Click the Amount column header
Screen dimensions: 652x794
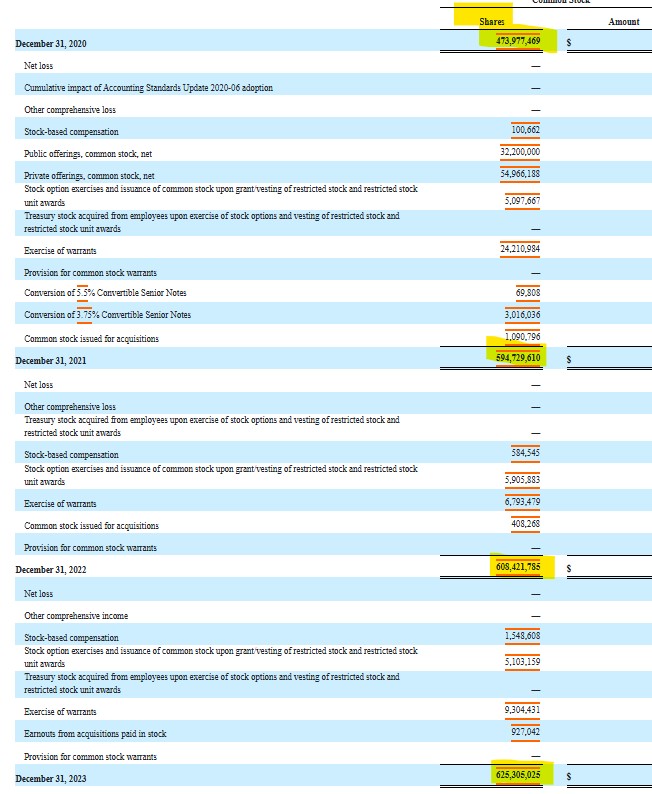point(624,22)
